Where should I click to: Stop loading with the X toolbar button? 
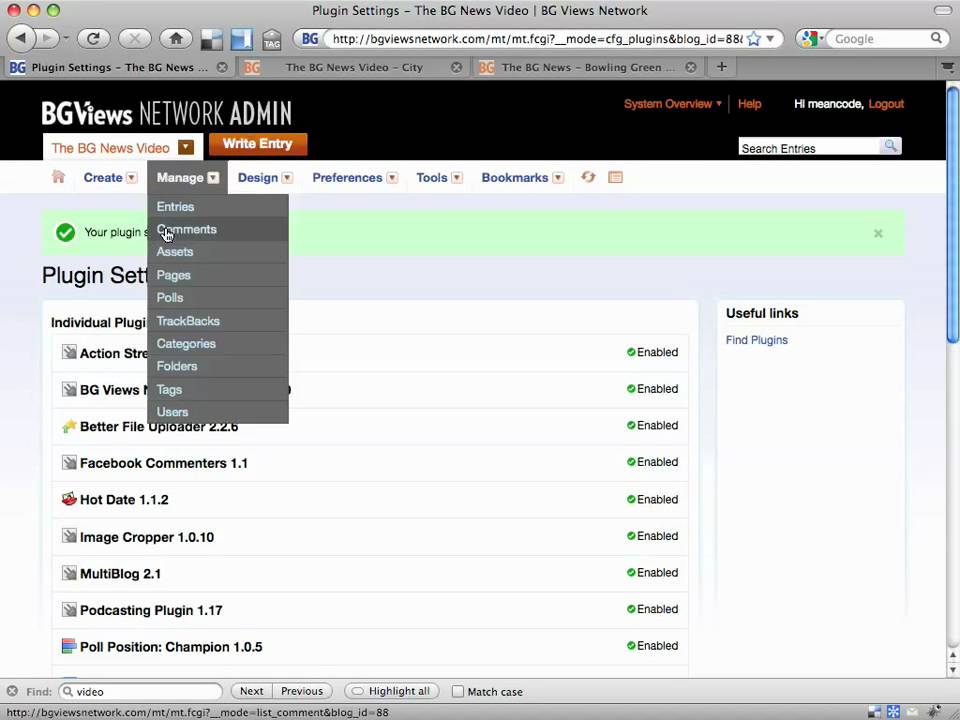coord(135,39)
